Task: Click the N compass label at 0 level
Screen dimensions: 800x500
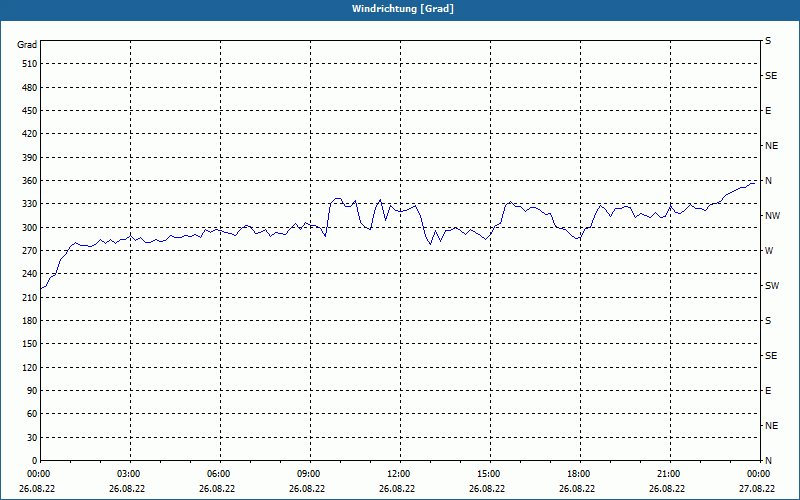Action: pyautogui.click(x=768, y=461)
